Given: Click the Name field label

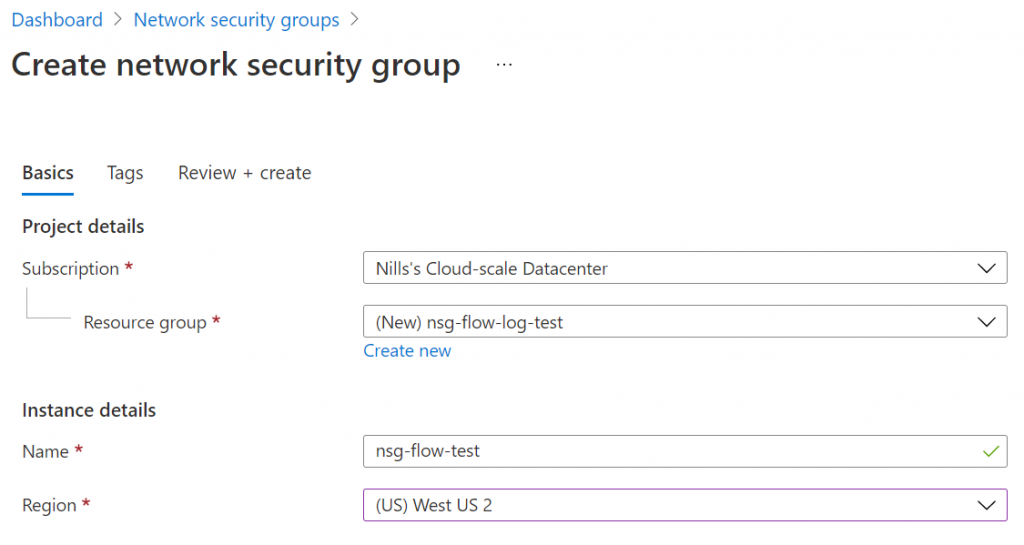Looking at the screenshot, I should tap(46, 451).
